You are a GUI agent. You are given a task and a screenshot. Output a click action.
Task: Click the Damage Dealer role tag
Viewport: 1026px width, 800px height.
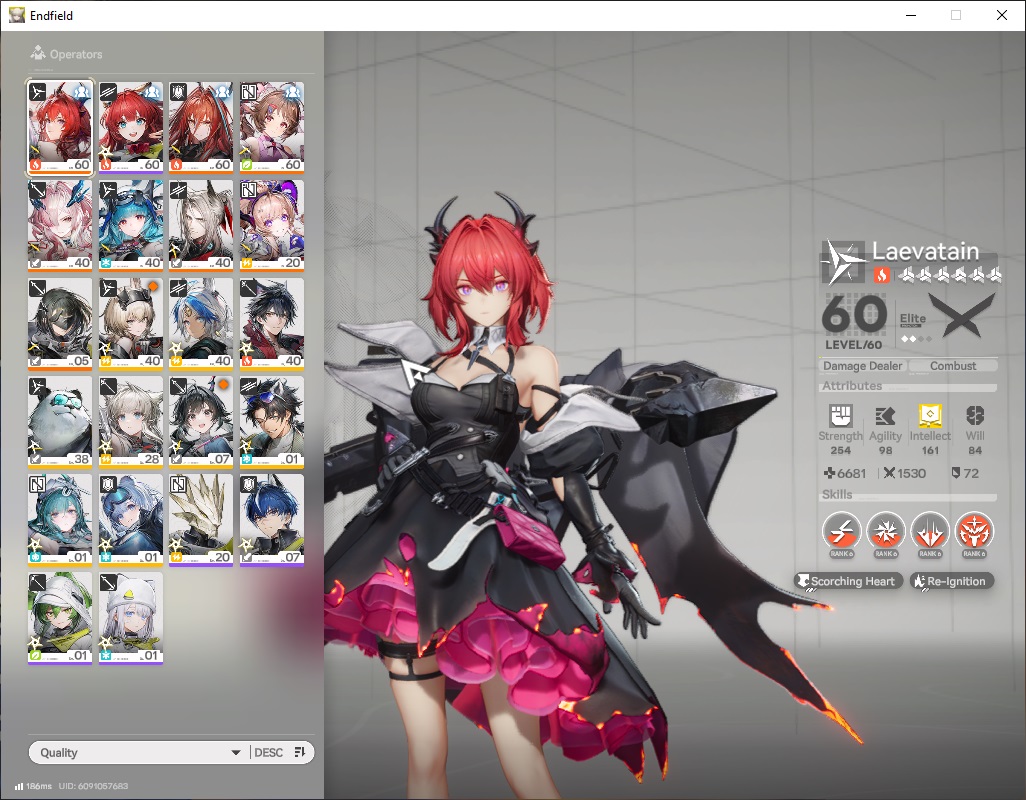coord(862,366)
